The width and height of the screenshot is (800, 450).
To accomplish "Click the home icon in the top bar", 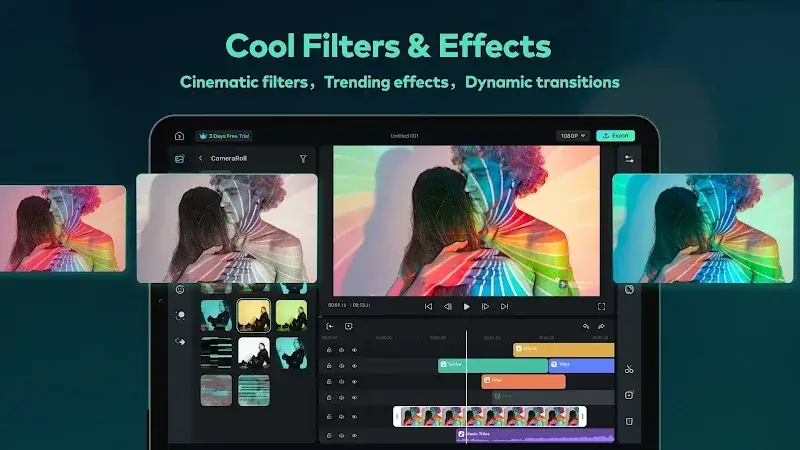I will (179, 136).
